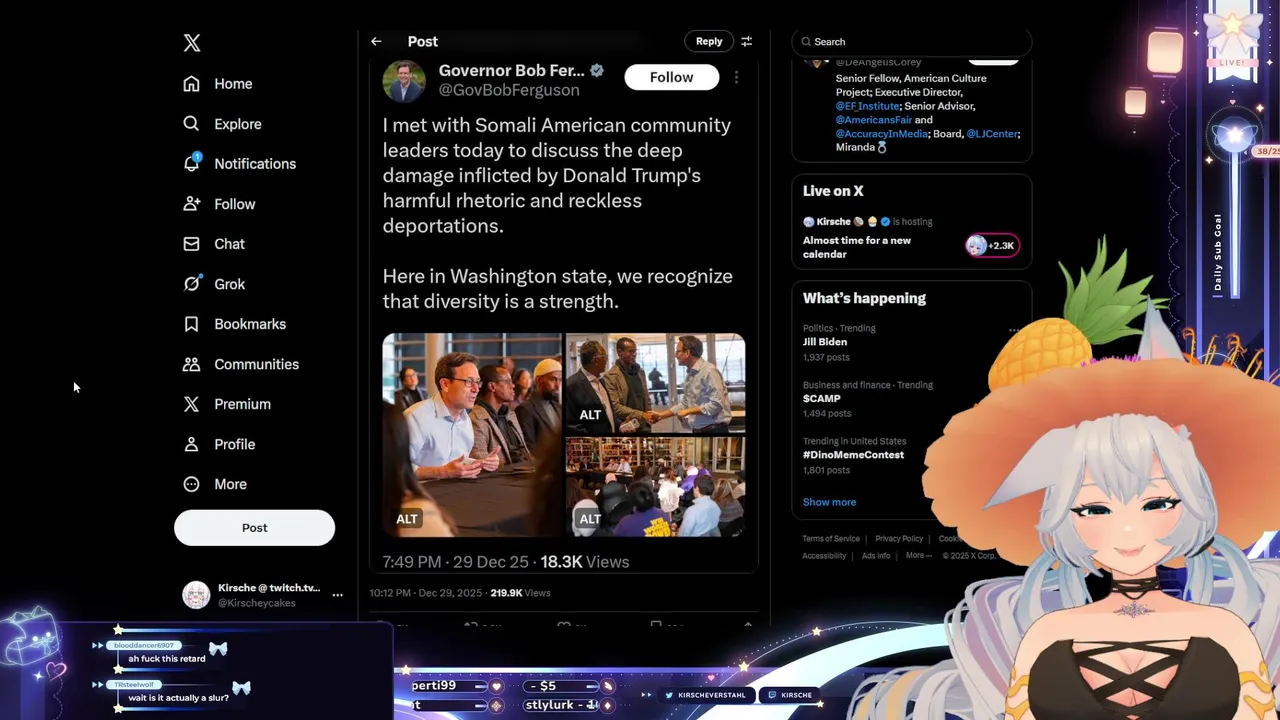Screen dimensions: 1280x720
Task: Open the Bookmarks menu item
Action: pyautogui.click(x=250, y=324)
